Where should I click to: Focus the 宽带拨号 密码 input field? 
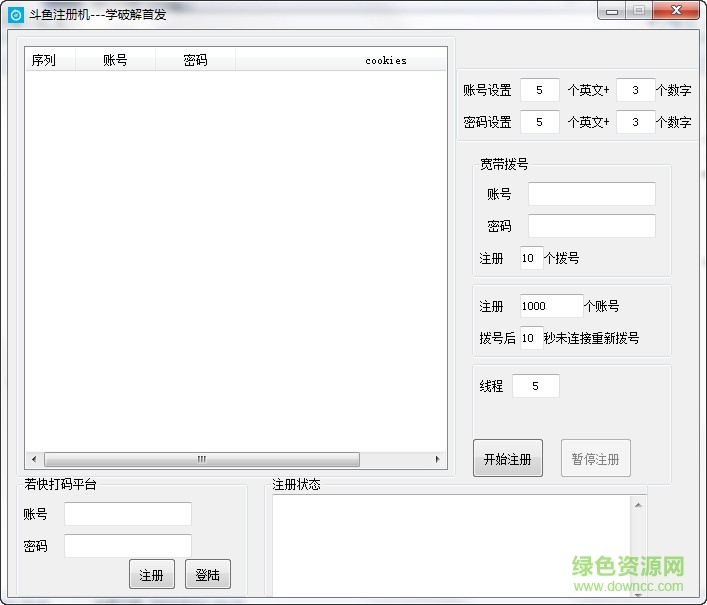(x=592, y=226)
